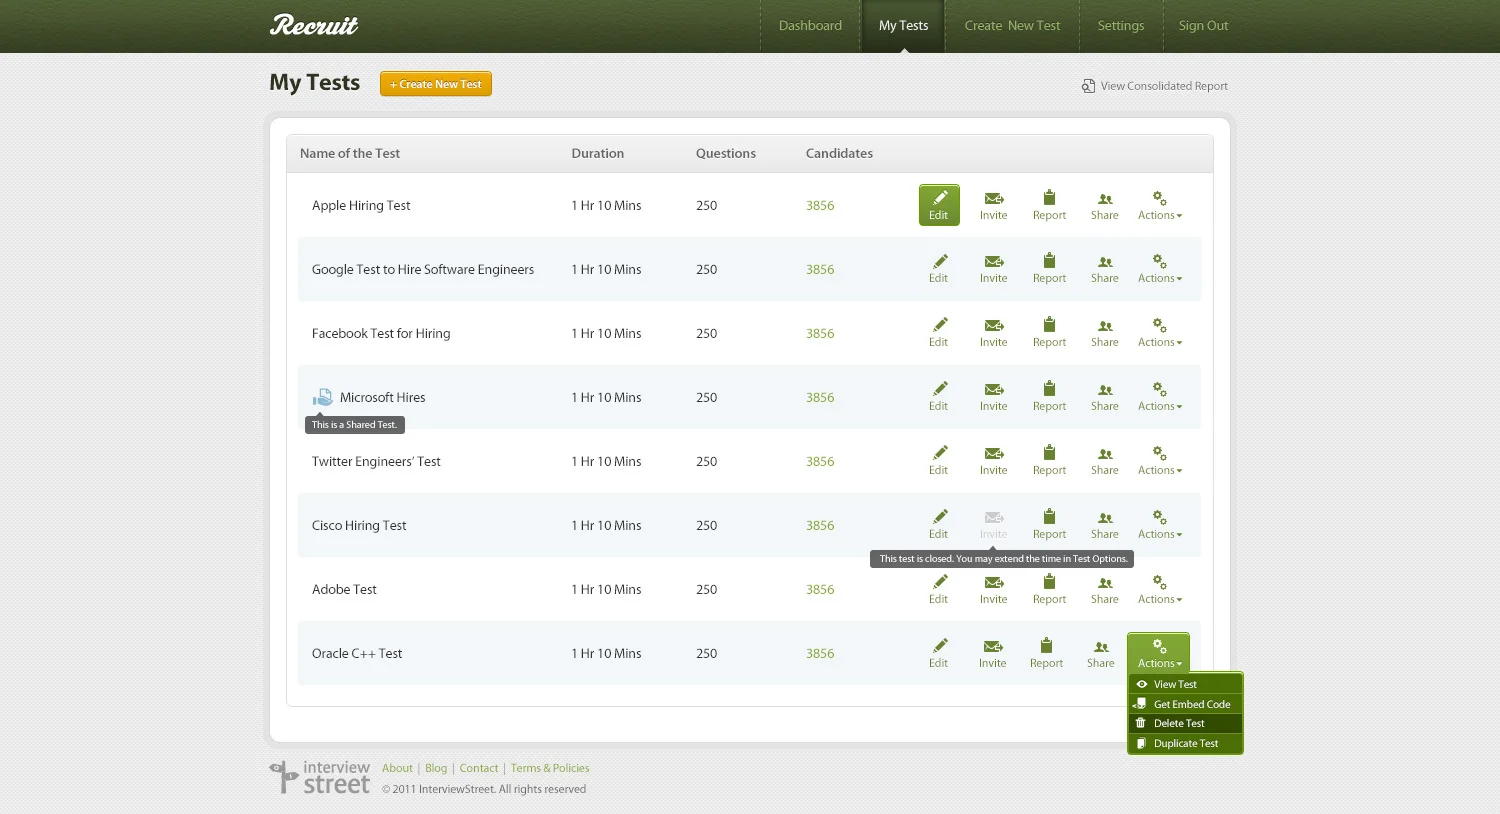Expand Actions dropdown for Apple Hiring Test
Viewport: 1500px width, 814px height.
pos(1160,205)
